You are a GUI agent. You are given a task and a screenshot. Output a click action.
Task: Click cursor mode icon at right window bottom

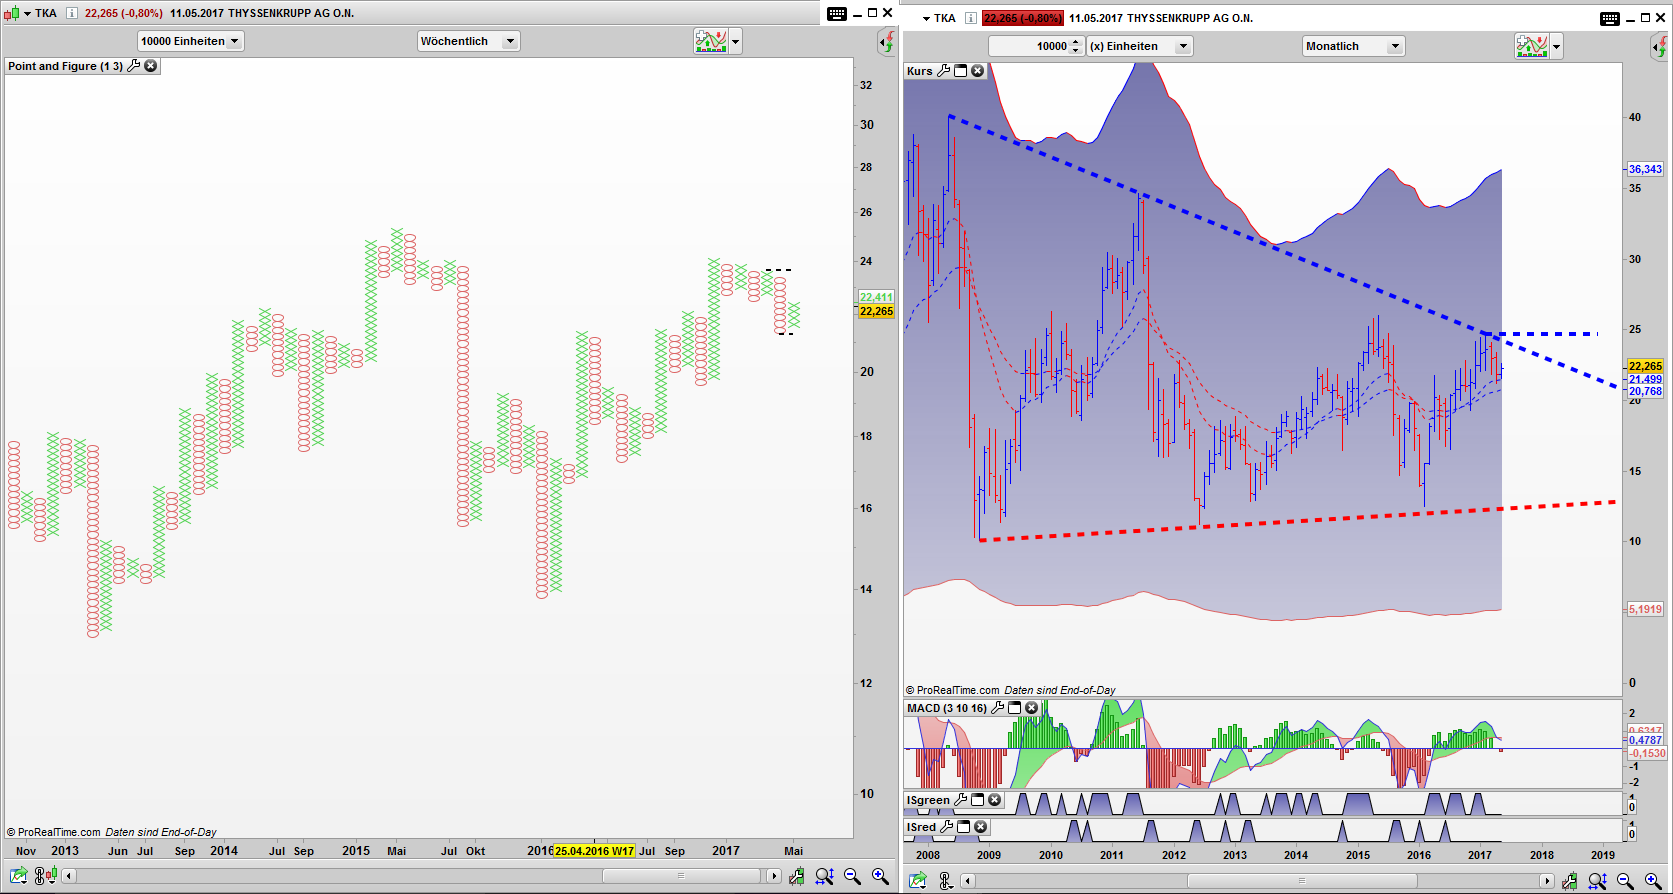(945, 881)
